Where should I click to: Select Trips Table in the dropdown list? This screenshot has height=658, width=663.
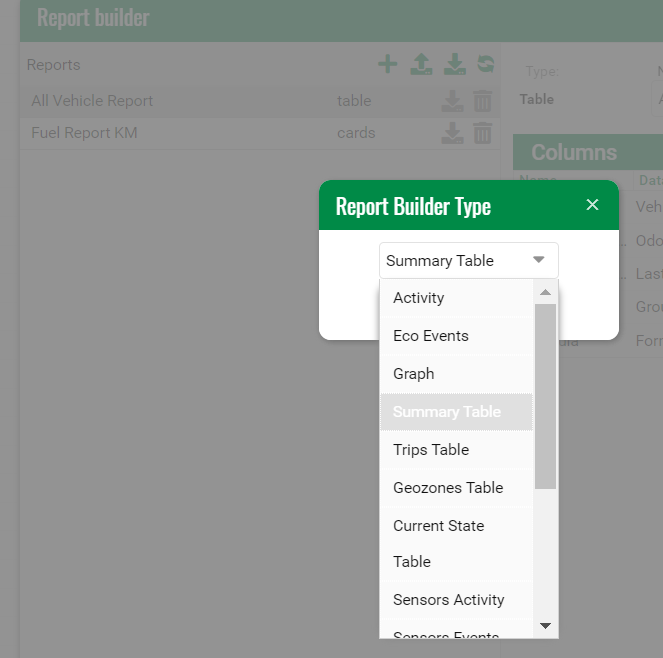430,450
